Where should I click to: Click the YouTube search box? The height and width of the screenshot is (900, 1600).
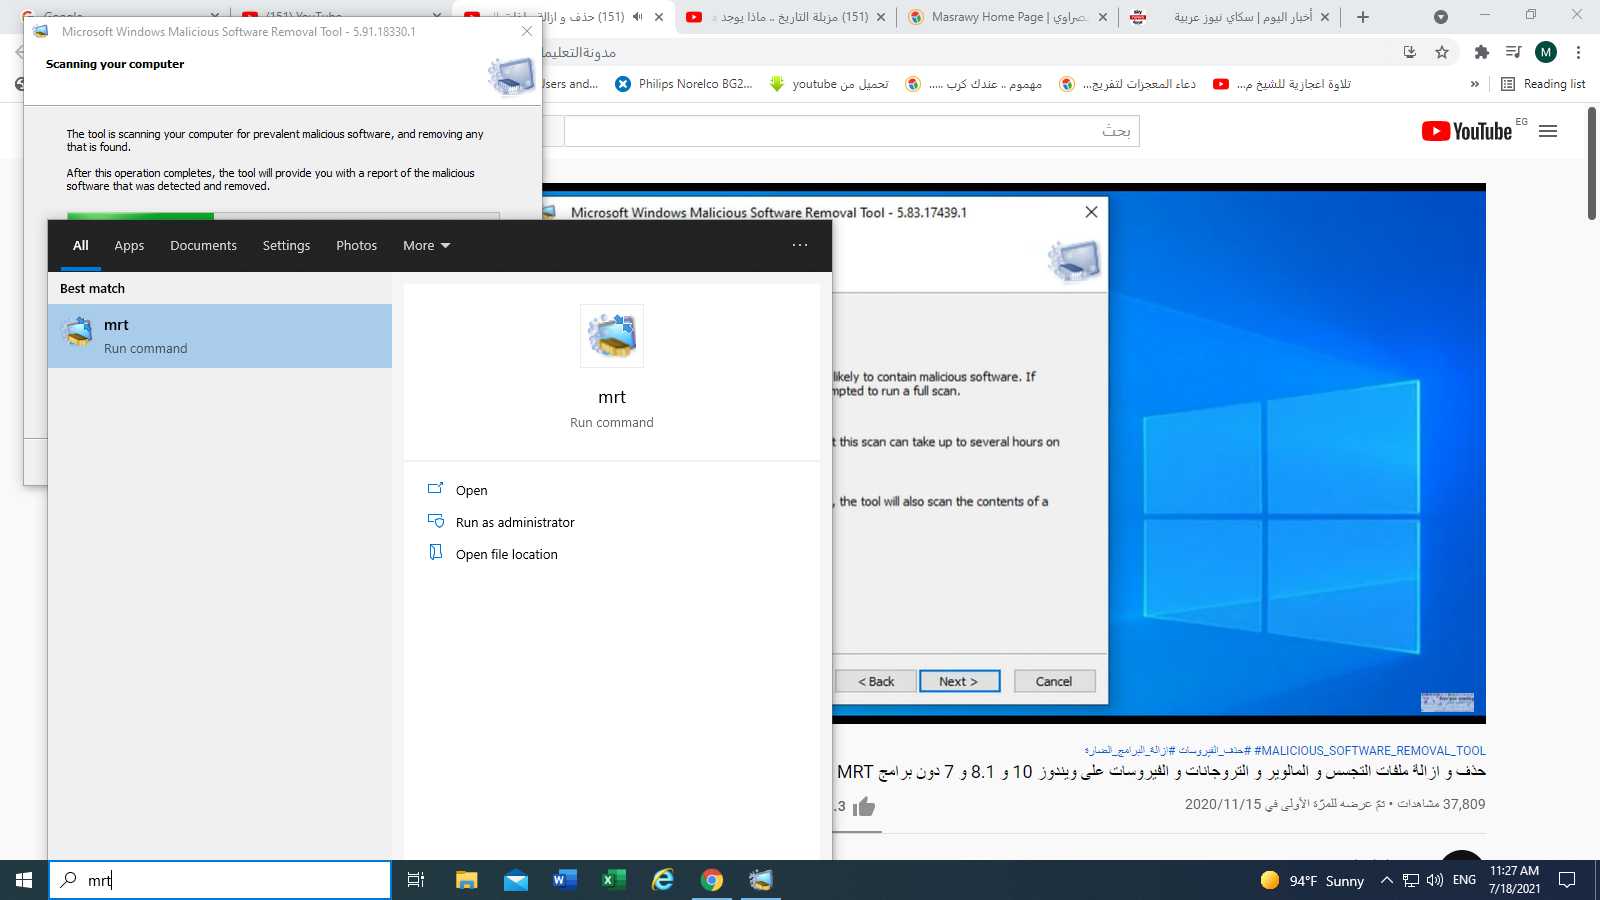point(850,131)
